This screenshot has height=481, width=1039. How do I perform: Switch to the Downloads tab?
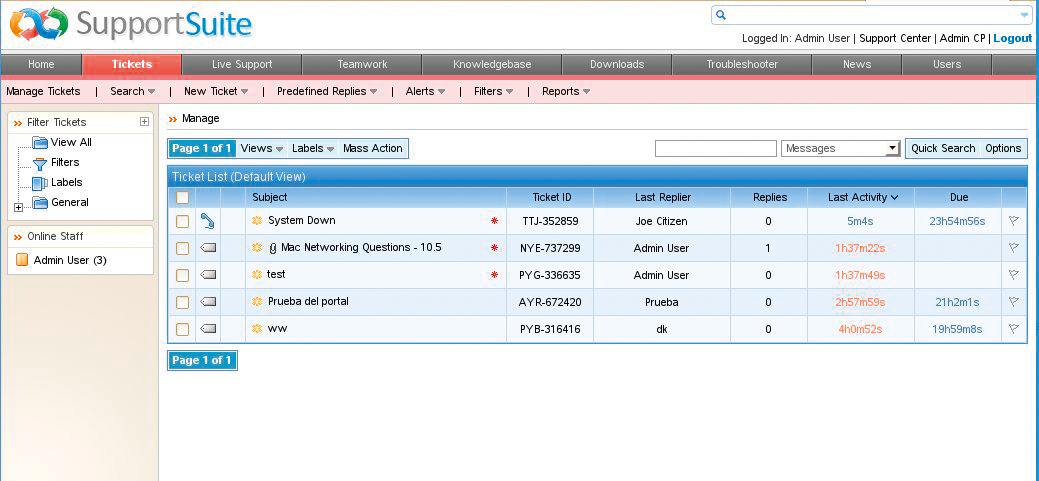(x=617, y=64)
